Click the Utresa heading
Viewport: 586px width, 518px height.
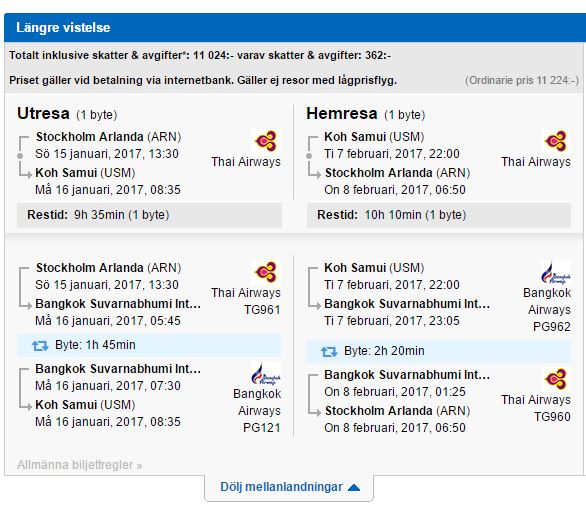click(x=43, y=113)
